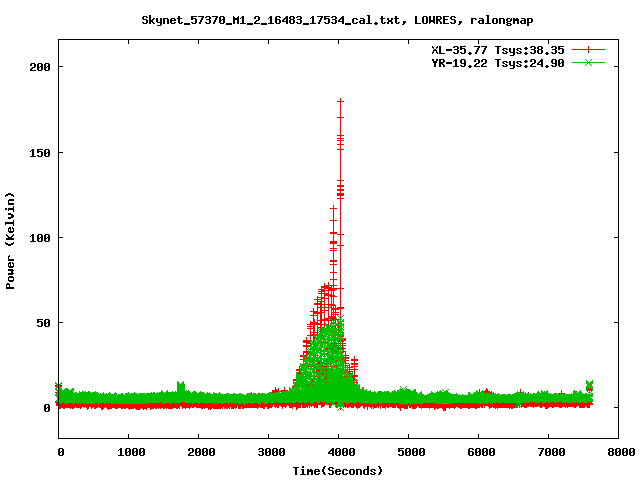Click the Time(Seconds) axis label
Screen dimensions: 640x480
click(x=338, y=471)
